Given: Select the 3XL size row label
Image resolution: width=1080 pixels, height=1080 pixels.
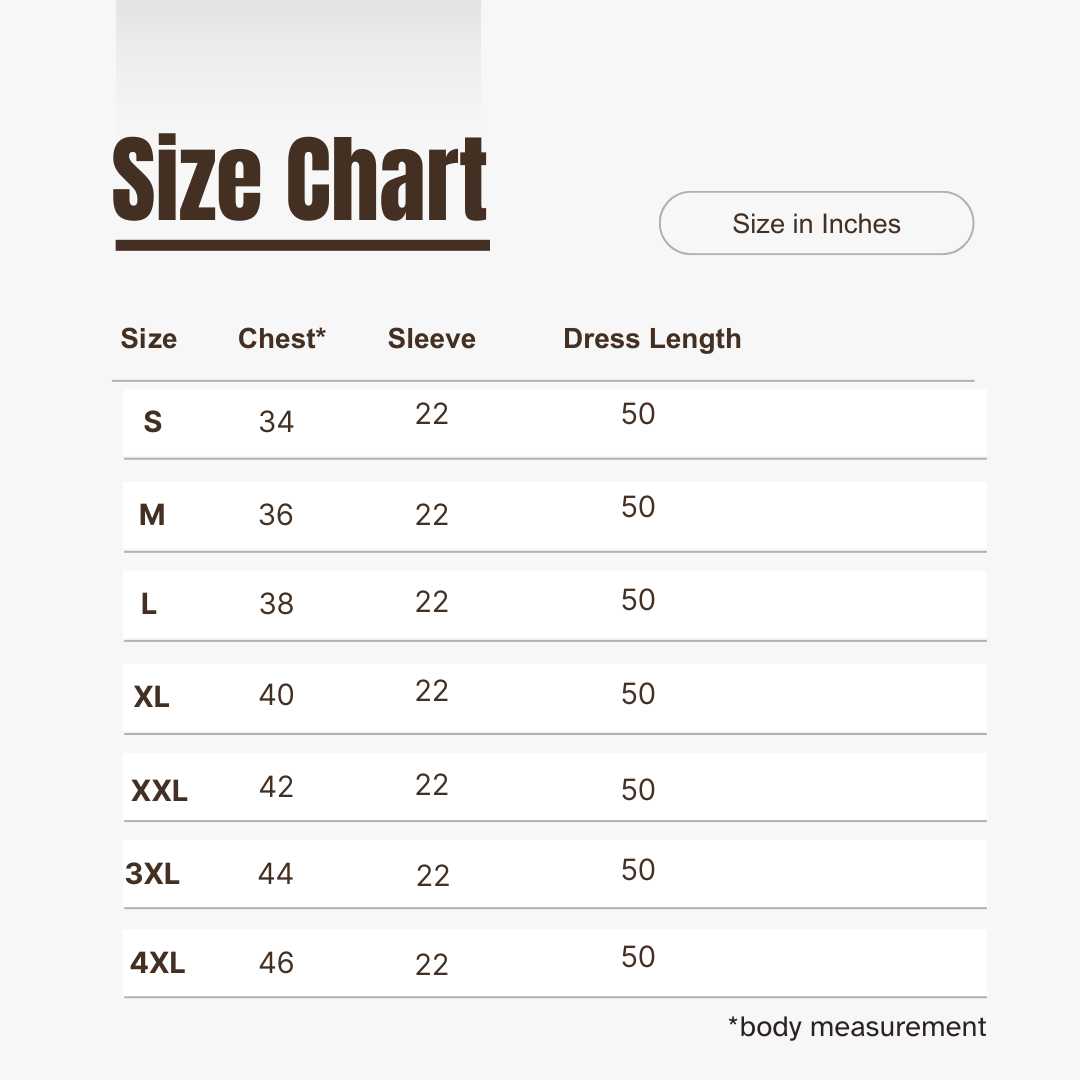Looking at the screenshot, I should coord(152,874).
